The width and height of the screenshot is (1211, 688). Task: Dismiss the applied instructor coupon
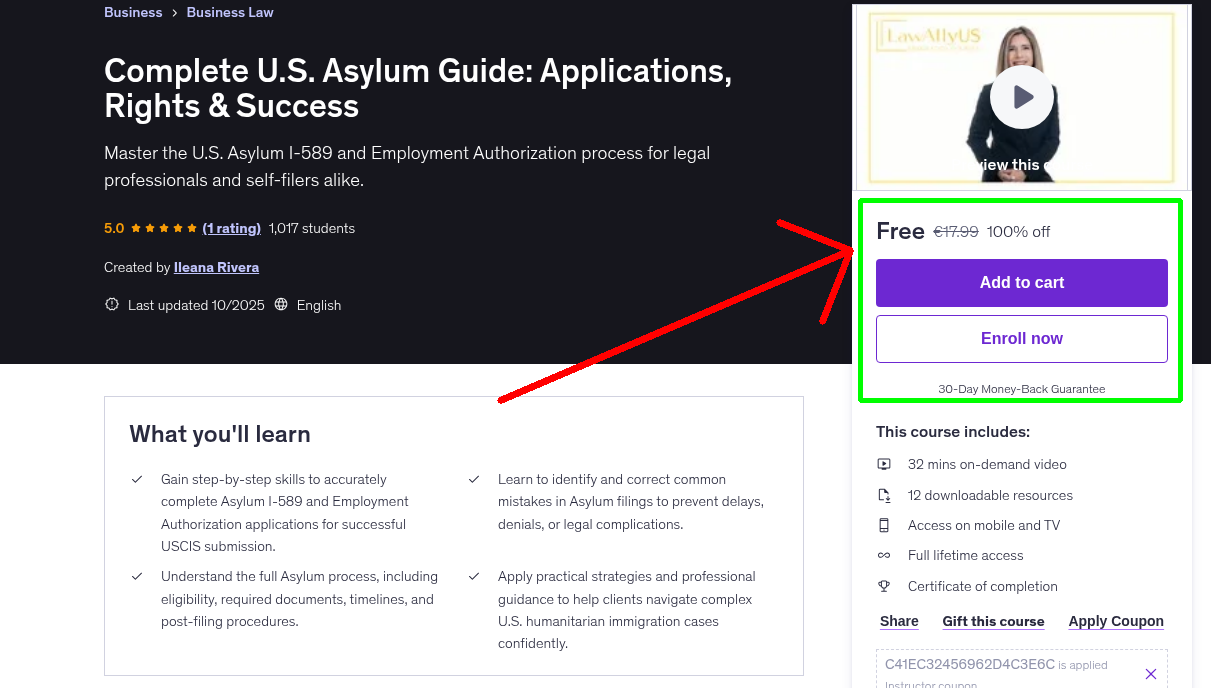coord(1151,673)
